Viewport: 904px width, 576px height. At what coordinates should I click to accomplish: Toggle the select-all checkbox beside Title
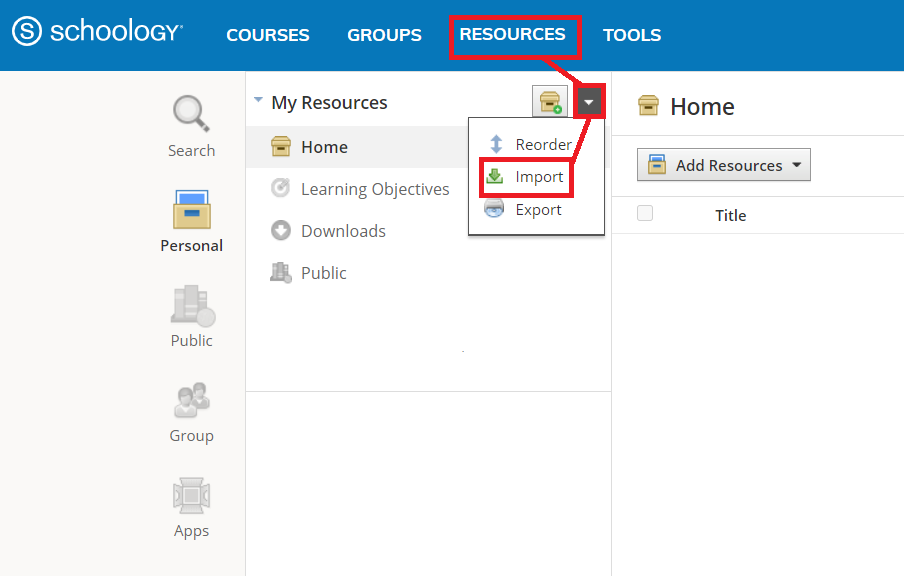[x=645, y=213]
